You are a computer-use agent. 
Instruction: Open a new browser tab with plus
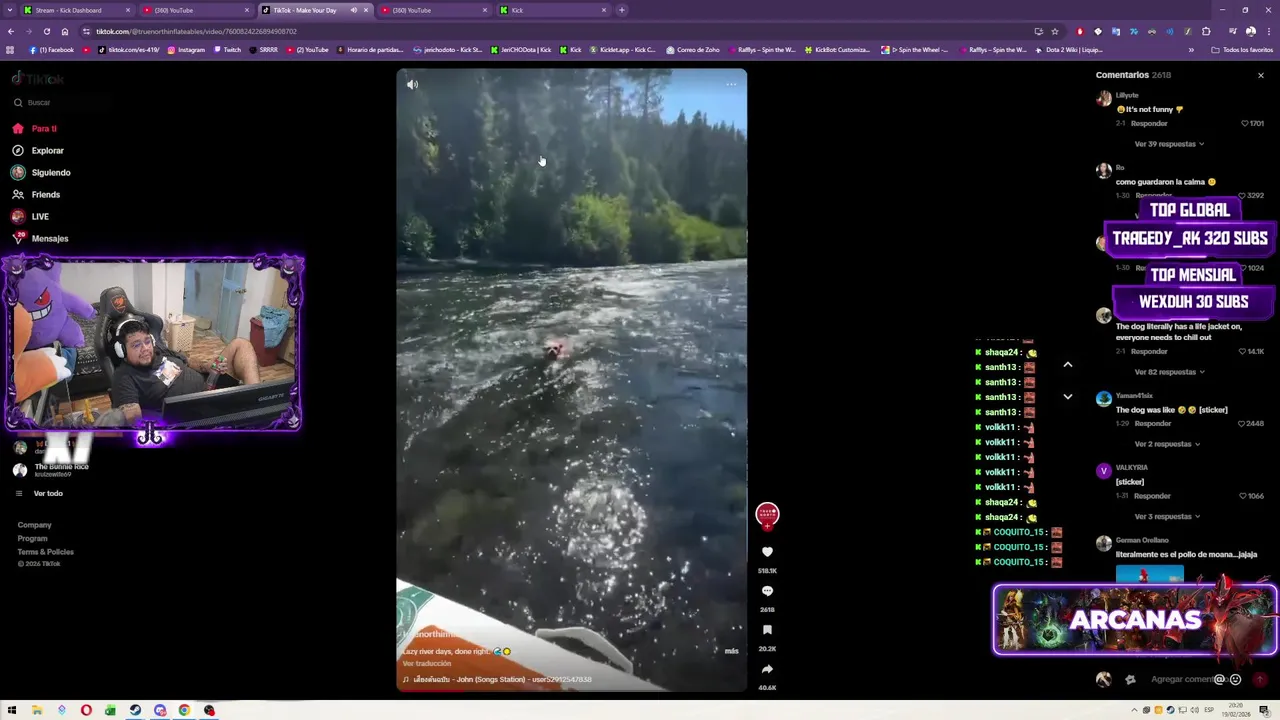[621, 10]
